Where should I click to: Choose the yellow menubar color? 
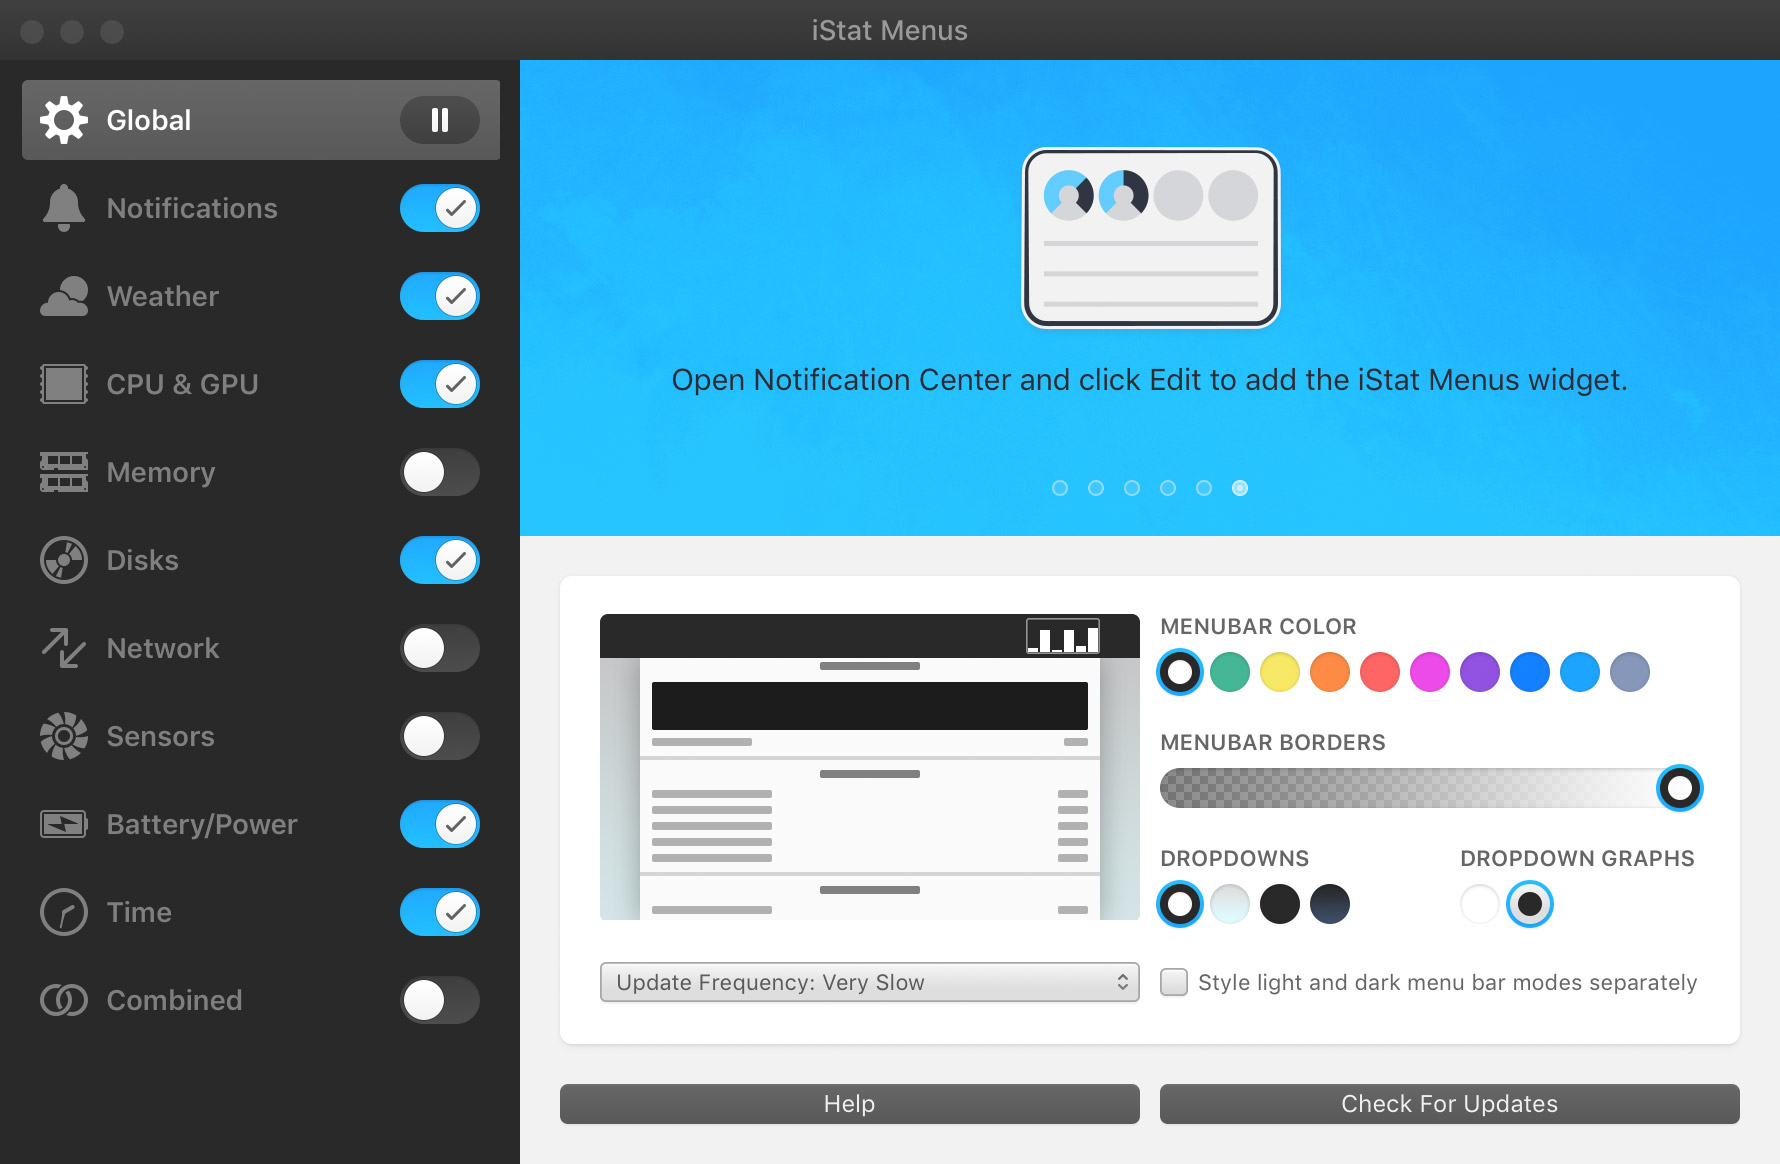tap(1280, 672)
